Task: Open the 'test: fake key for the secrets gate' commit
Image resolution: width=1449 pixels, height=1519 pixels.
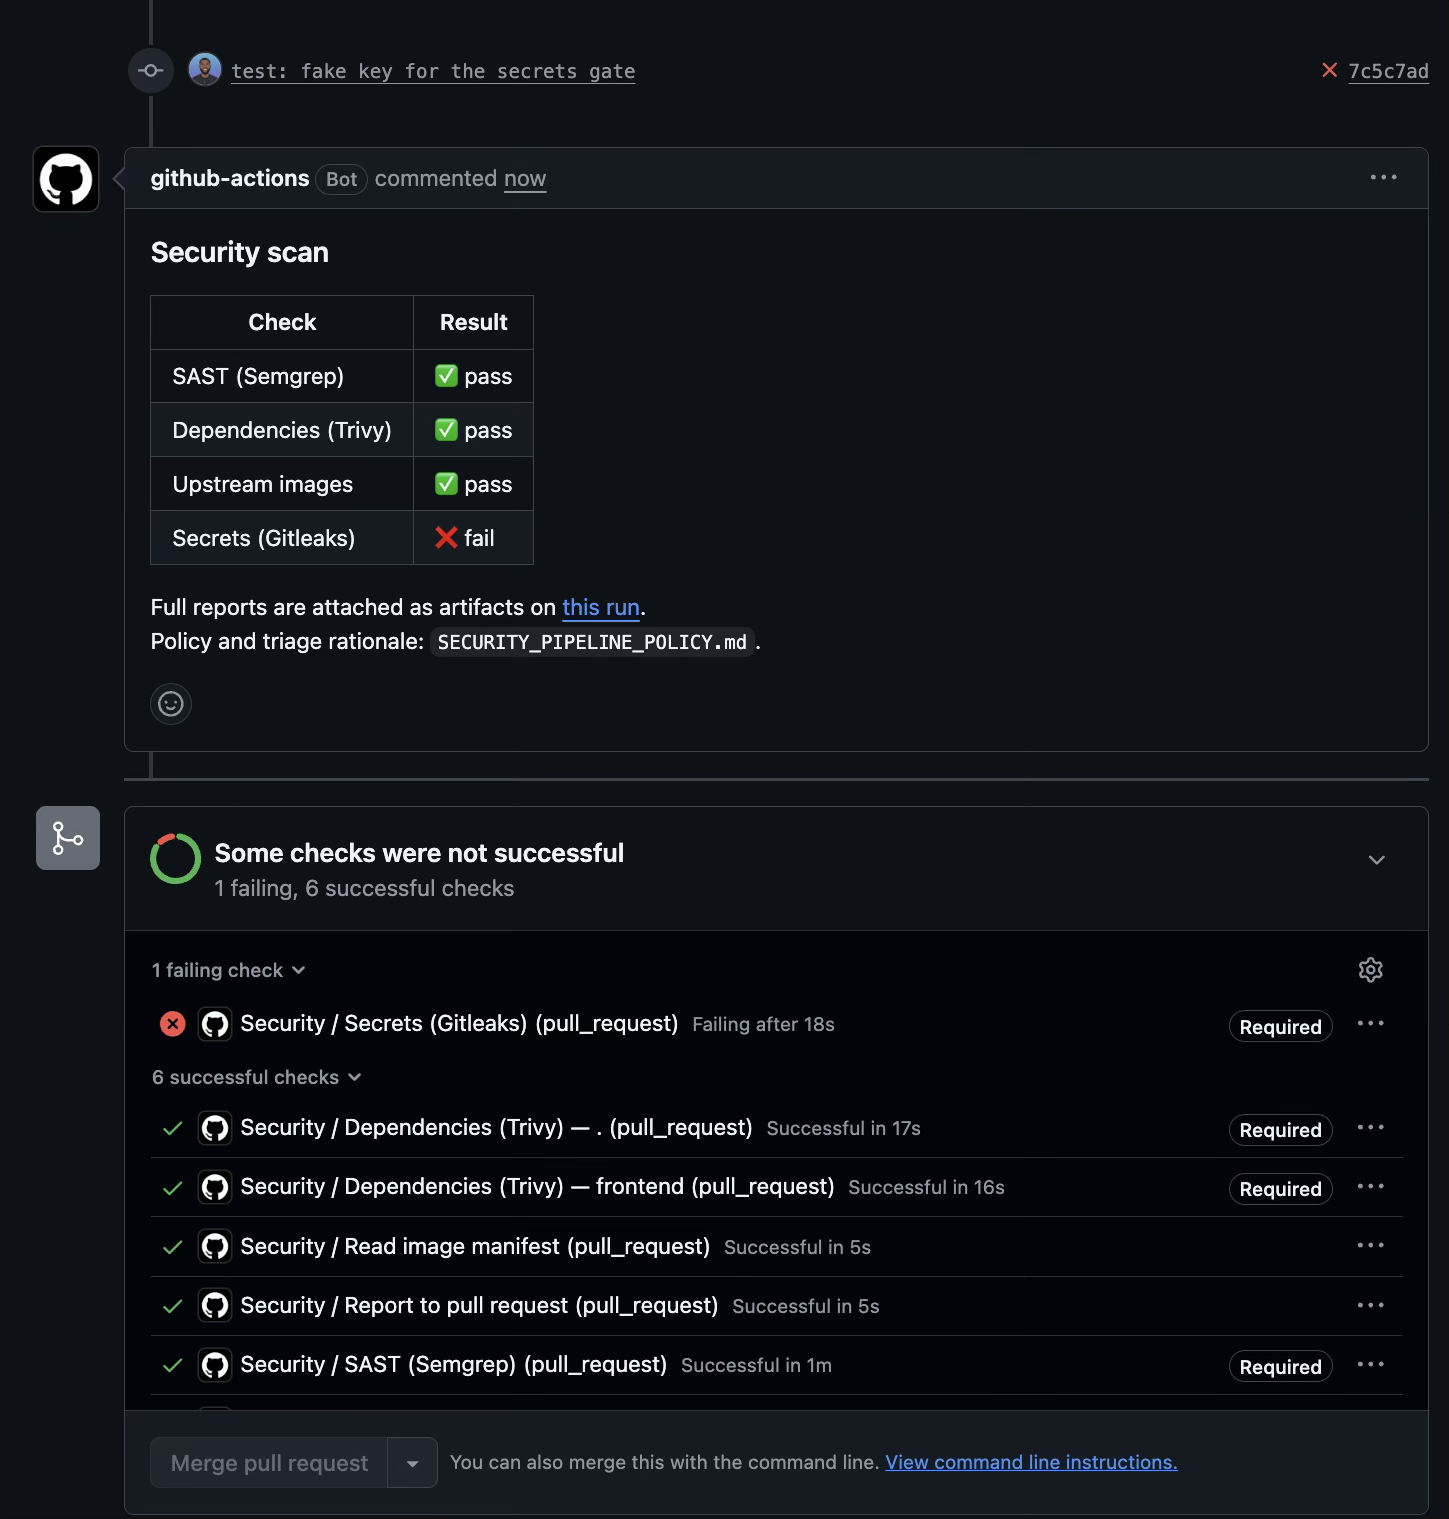Action: tap(433, 71)
